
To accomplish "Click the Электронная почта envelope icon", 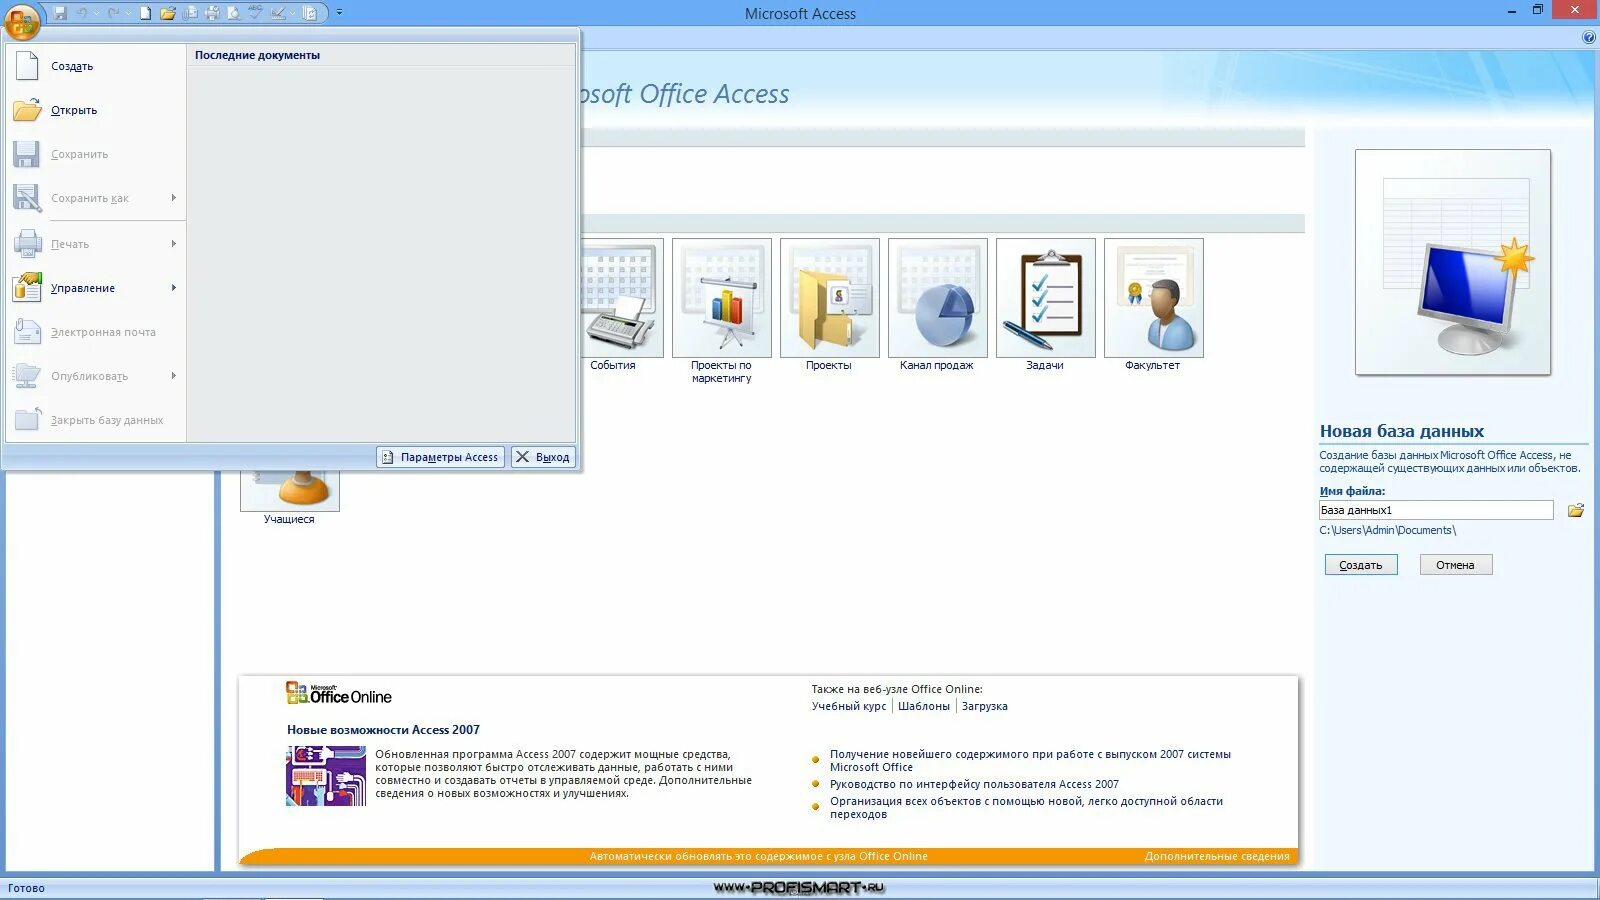I will click(27, 331).
